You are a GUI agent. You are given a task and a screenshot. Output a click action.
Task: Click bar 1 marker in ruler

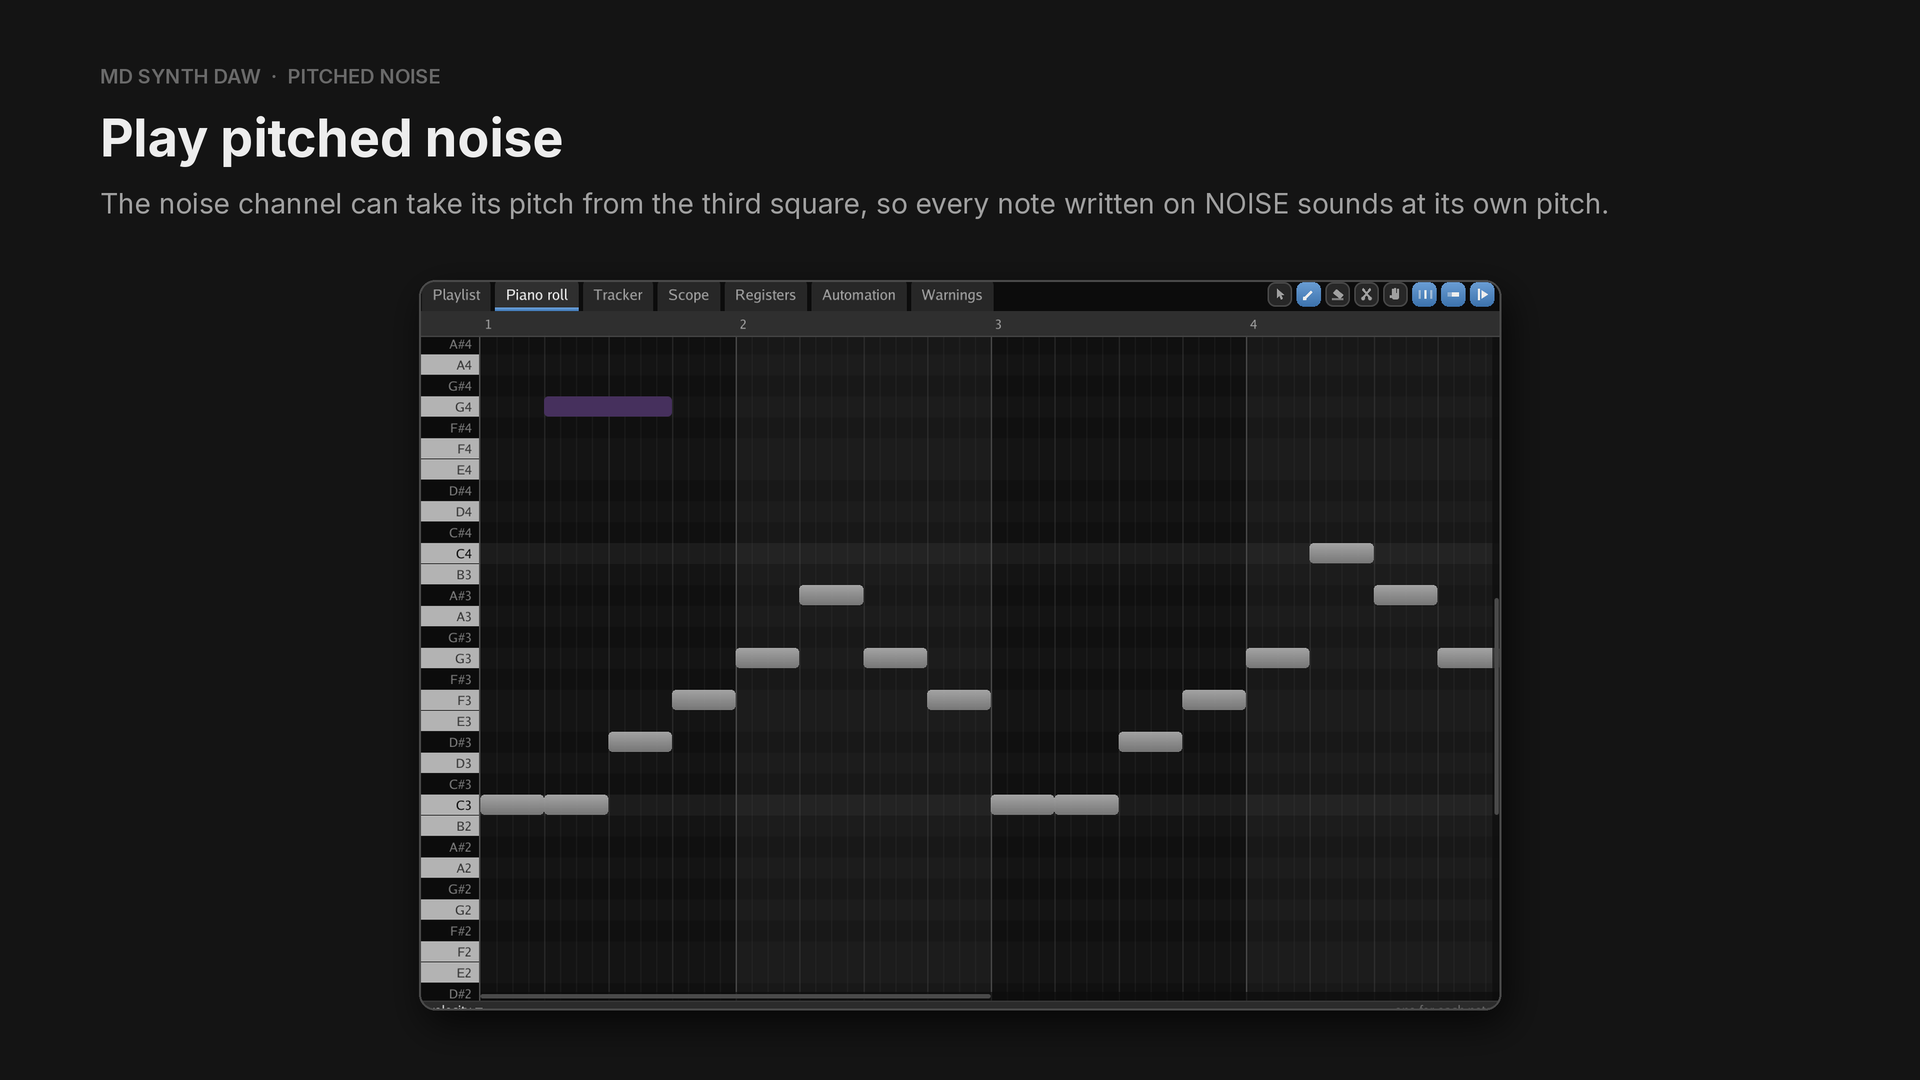[x=488, y=324]
